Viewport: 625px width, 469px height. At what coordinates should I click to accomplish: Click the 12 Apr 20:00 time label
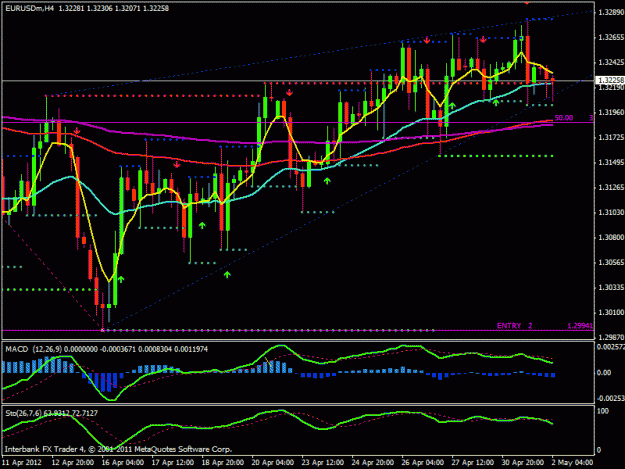click(73, 463)
